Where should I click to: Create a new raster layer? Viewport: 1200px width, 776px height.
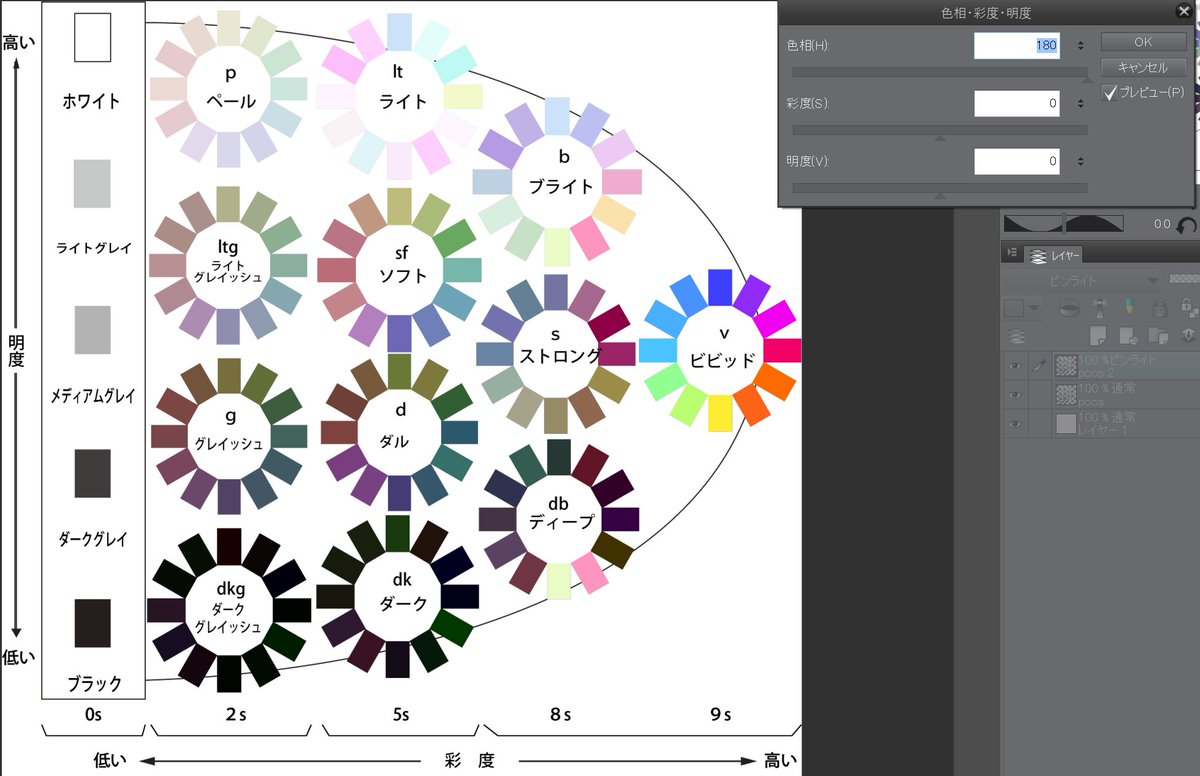click(1098, 335)
